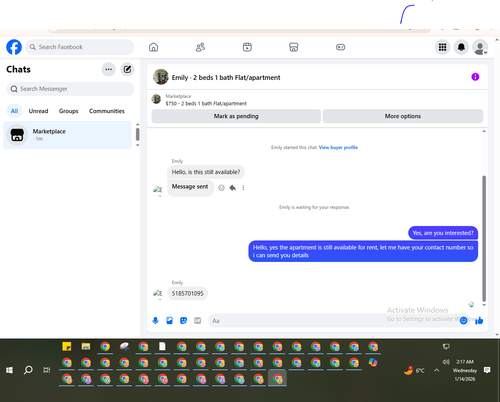The width and height of the screenshot is (500, 402).
Task: Open more actions for Message sent bubble
Action: (x=243, y=188)
